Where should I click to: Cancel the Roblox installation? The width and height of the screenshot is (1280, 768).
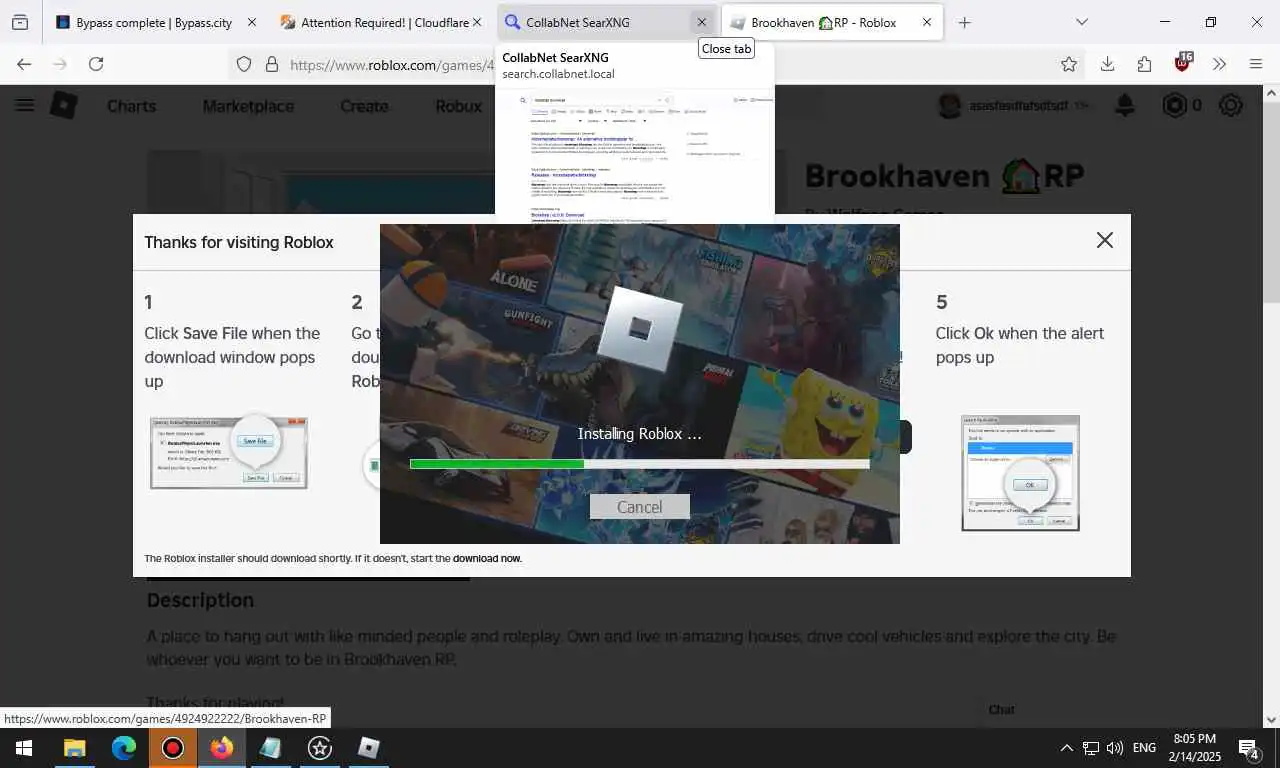[x=640, y=507]
